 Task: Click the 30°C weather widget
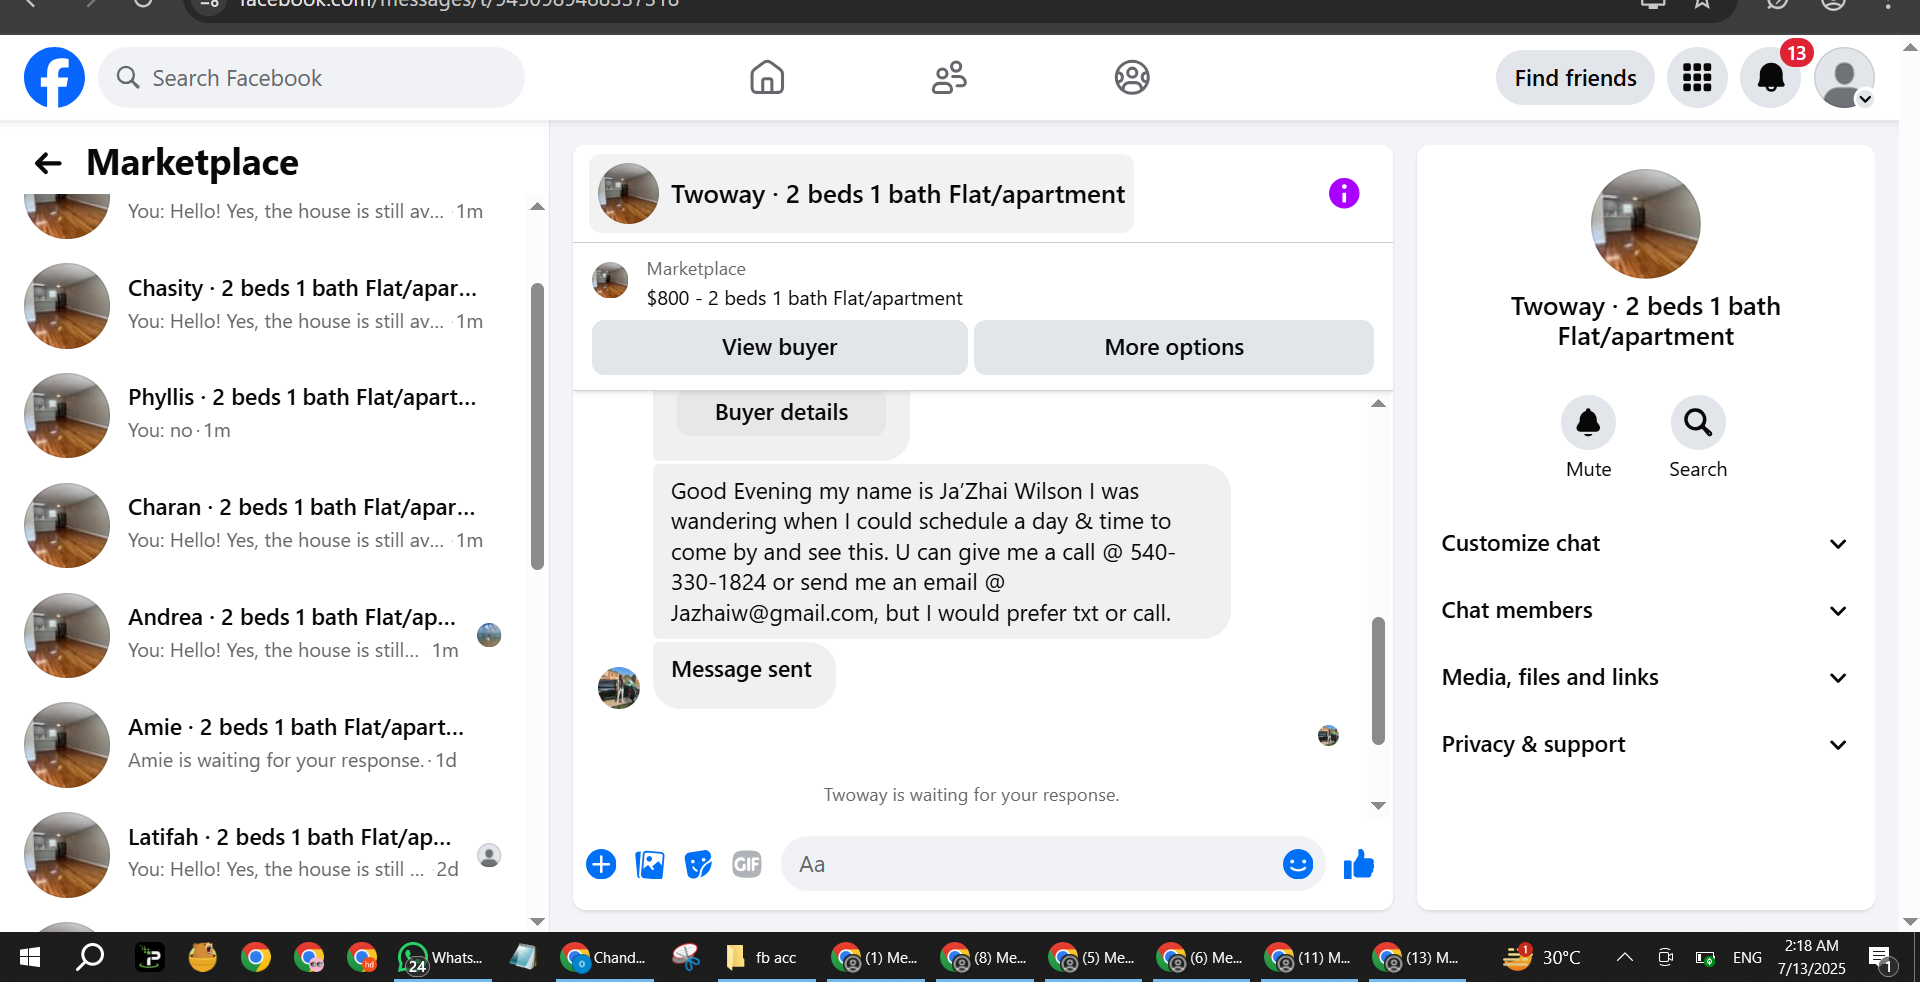coord(1542,957)
